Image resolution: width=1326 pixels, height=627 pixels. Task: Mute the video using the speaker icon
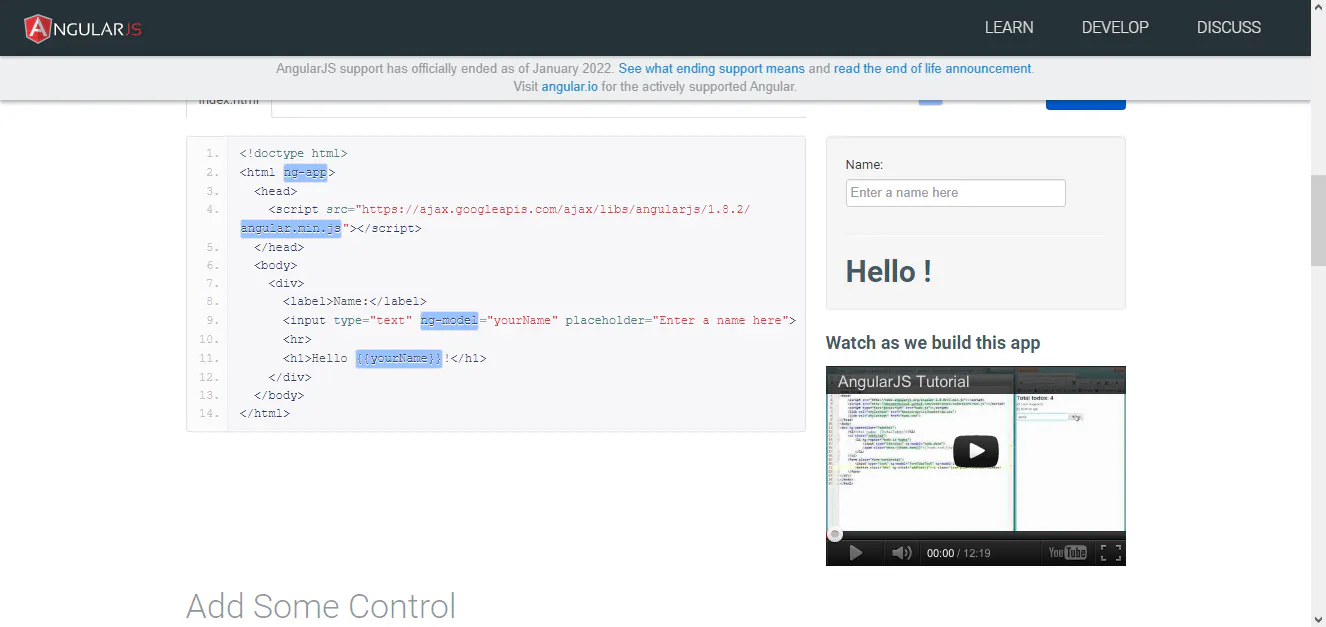click(x=901, y=551)
